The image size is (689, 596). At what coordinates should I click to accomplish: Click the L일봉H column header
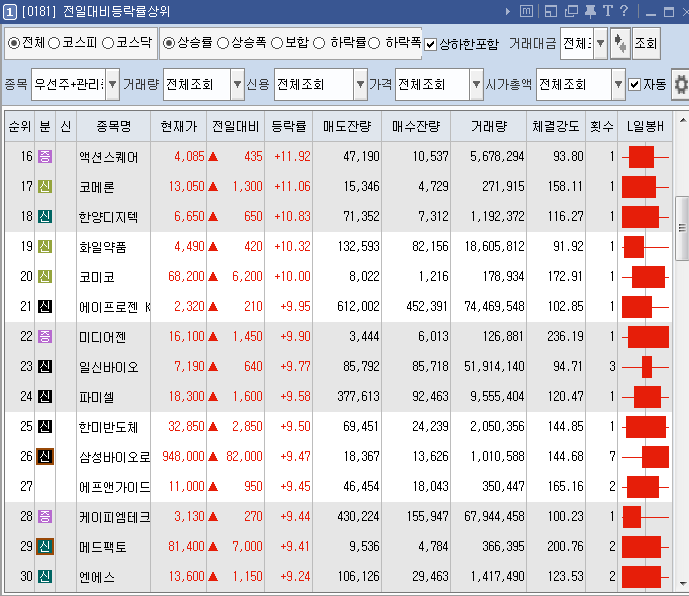[645, 127]
